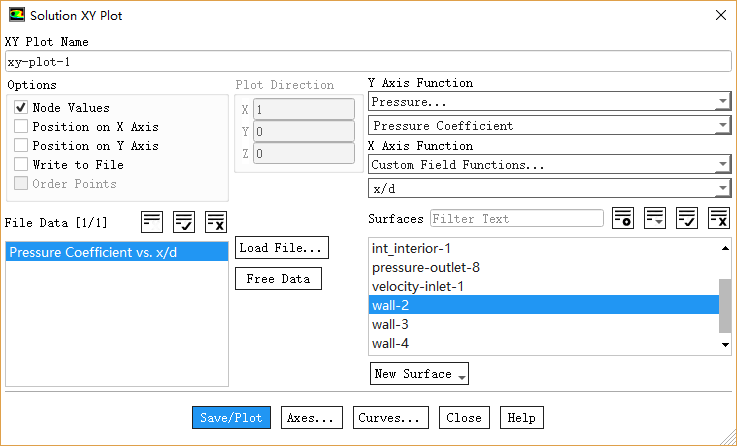Select all File Data entries icon
Image resolution: width=737 pixels, height=446 pixels.
tap(184, 221)
